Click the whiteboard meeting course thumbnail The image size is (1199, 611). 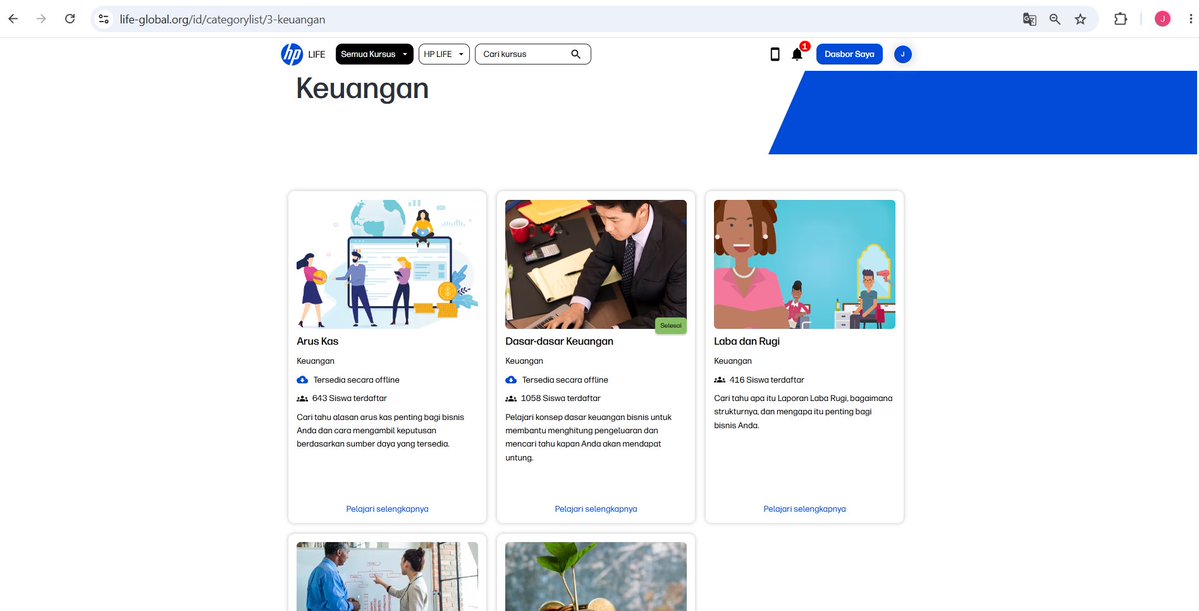click(x=387, y=577)
